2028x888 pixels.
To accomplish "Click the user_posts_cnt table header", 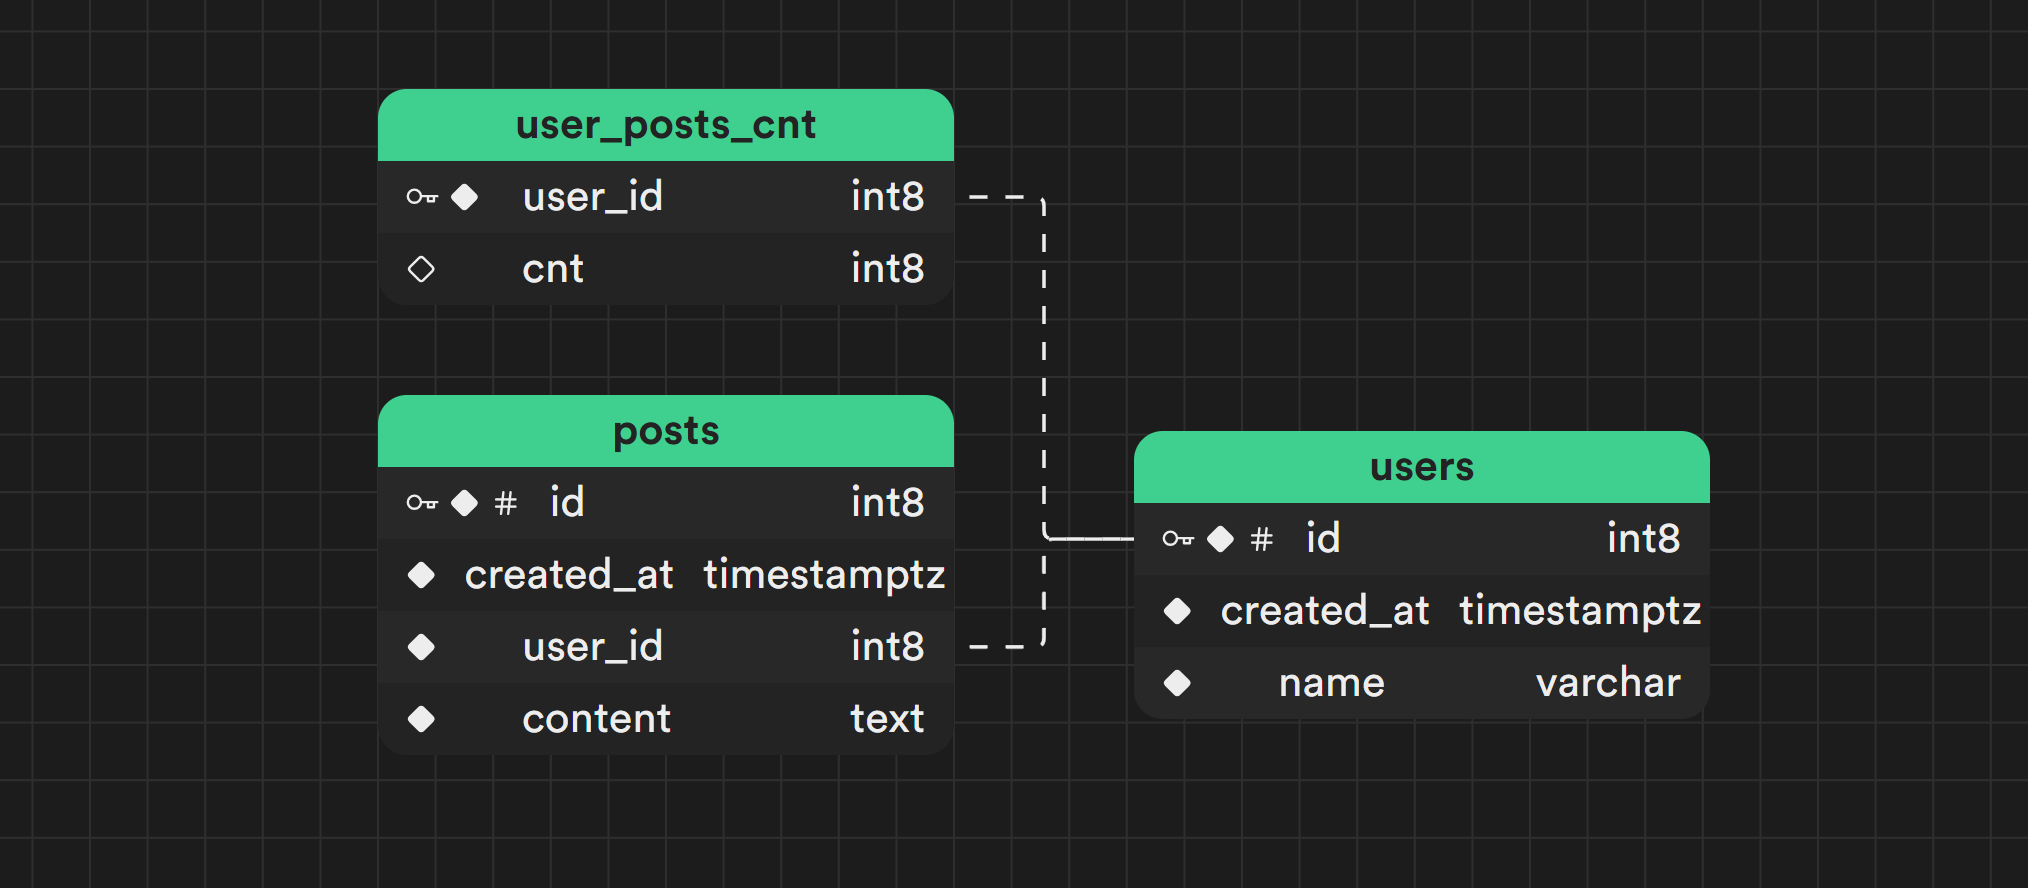I will click(x=666, y=126).
